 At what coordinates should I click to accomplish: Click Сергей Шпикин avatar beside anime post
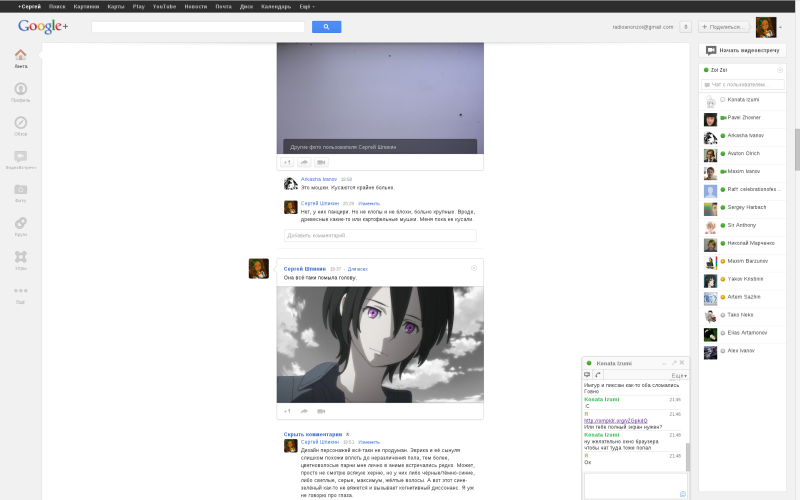[x=259, y=269]
